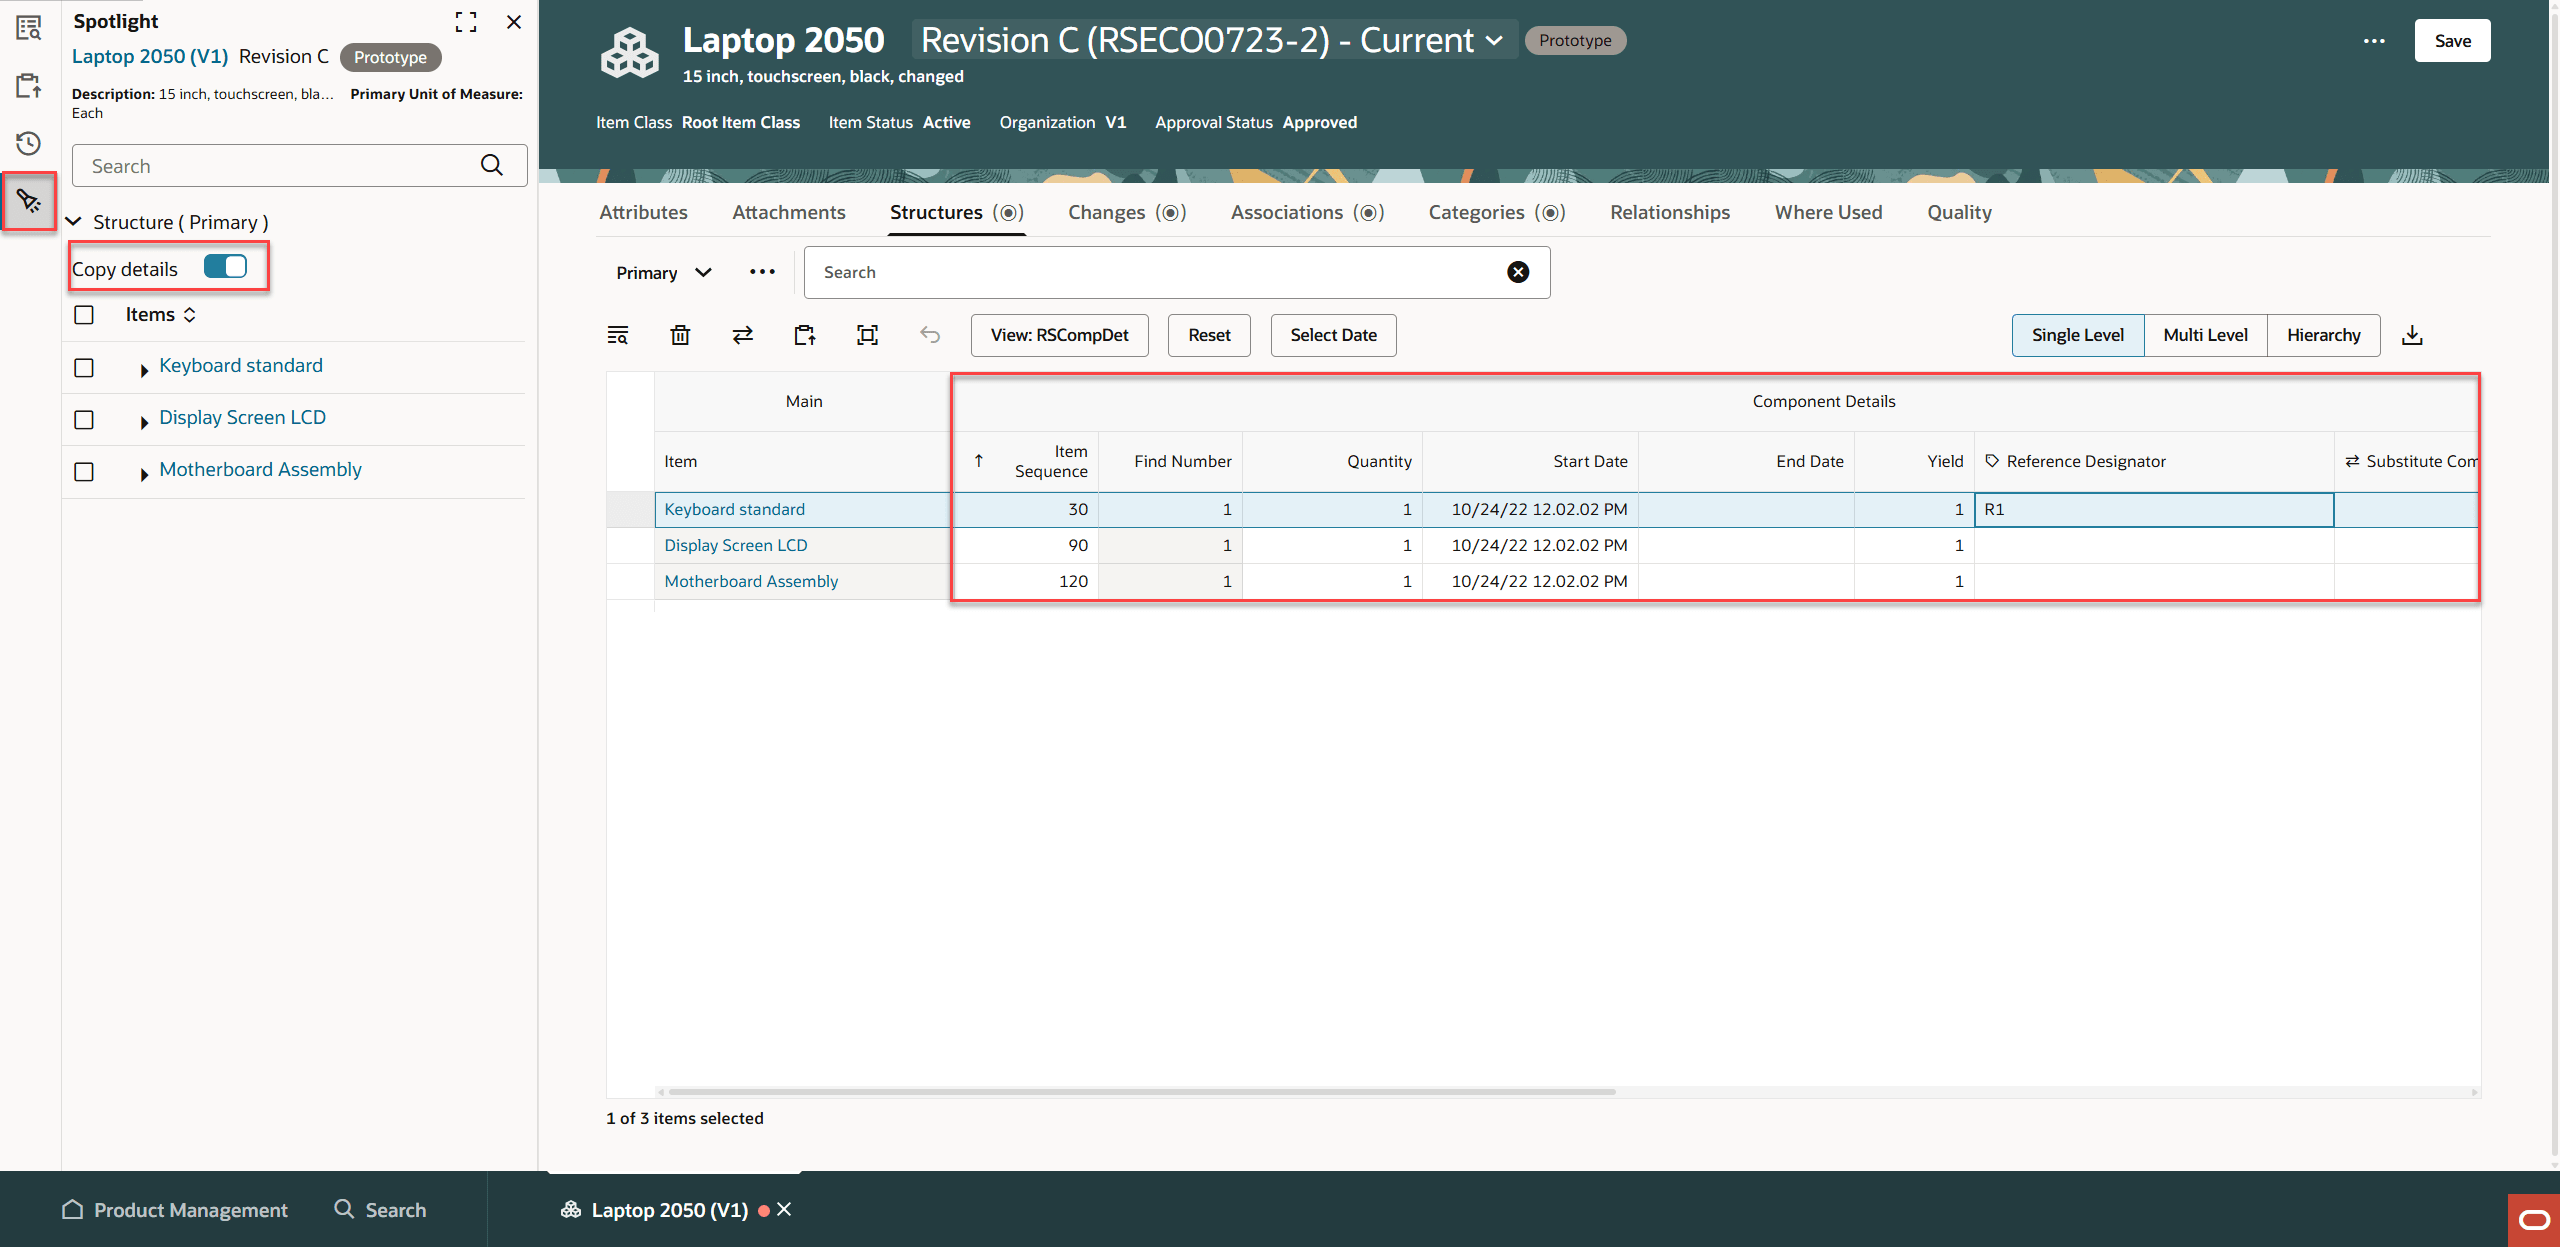Viewport: 2560px width, 1247px height.
Task: Click the delete component trash icon
Action: click(680, 335)
